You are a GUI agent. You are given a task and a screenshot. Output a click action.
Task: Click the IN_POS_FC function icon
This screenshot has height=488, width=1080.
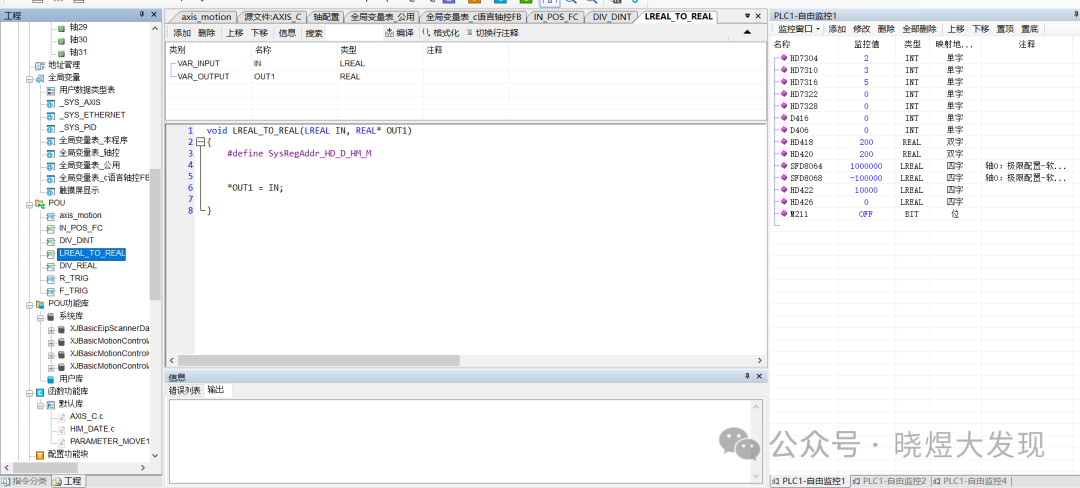[50, 228]
